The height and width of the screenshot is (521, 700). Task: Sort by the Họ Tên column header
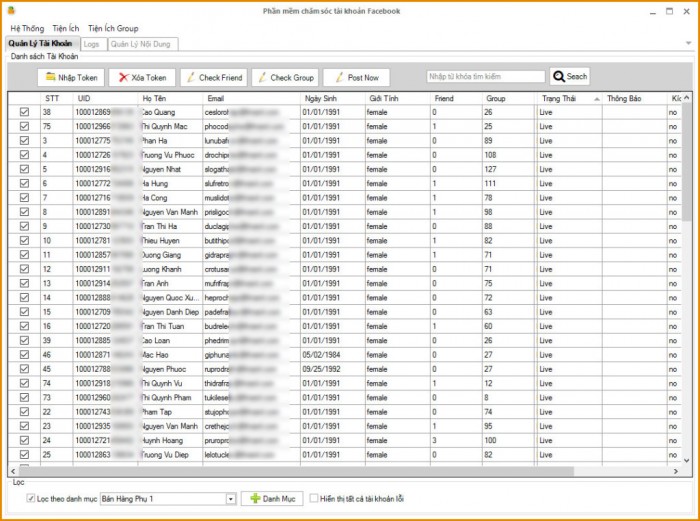click(x=170, y=98)
